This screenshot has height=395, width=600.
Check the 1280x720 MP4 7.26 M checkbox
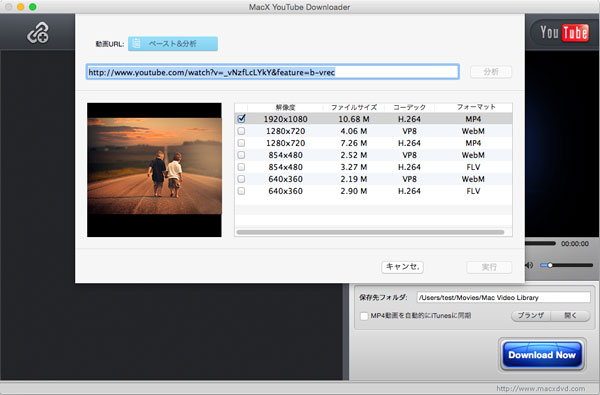pyautogui.click(x=241, y=143)
